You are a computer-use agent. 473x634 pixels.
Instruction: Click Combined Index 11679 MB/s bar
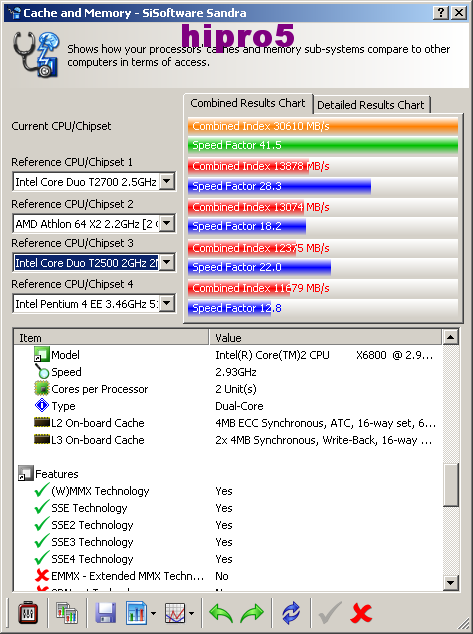(239, 287)
